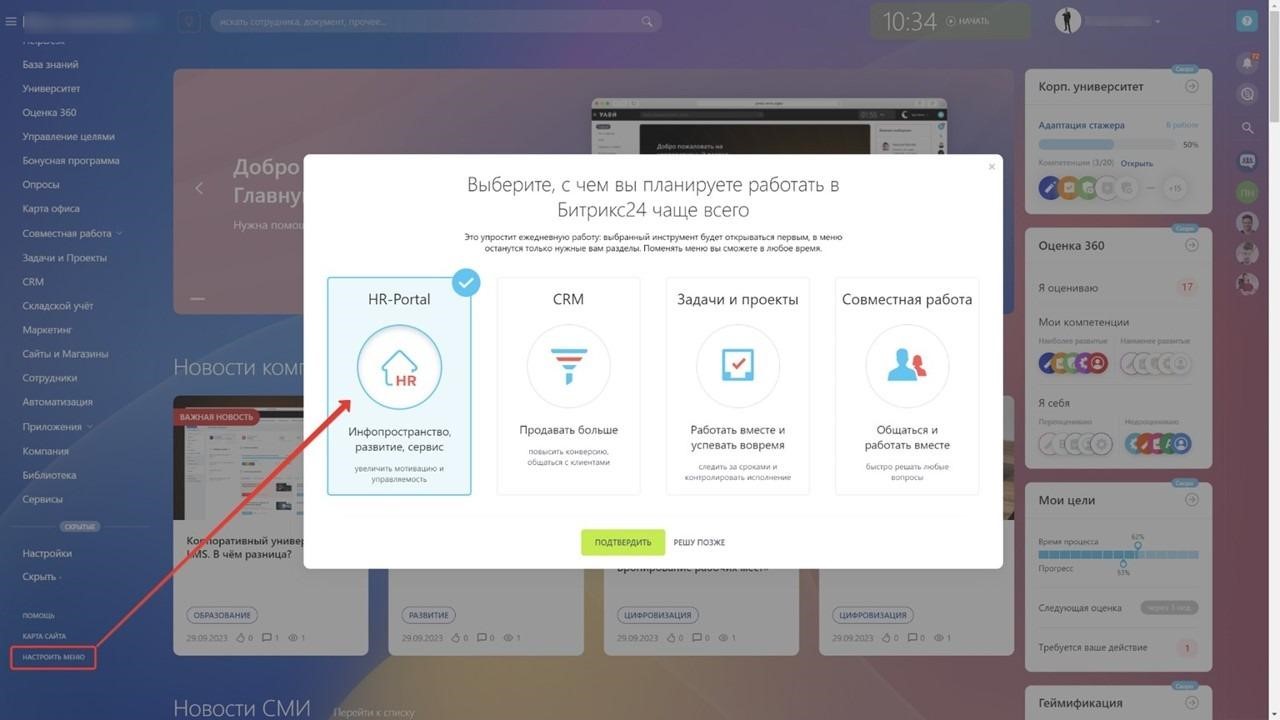Image resolution: width=1280 pixels, height=720 pixels.
Task: Open the Корп. университет widget arrow
Action: [1191, 87]
